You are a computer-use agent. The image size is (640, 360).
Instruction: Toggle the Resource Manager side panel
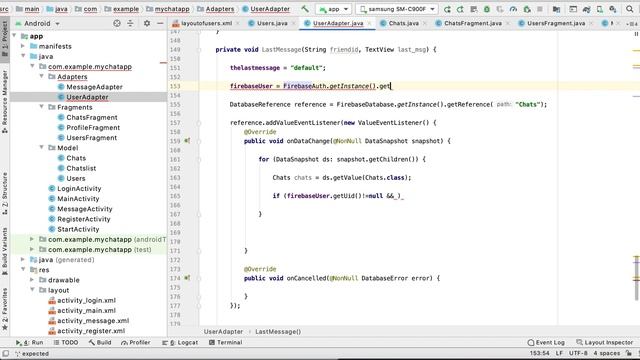point(5,102)
